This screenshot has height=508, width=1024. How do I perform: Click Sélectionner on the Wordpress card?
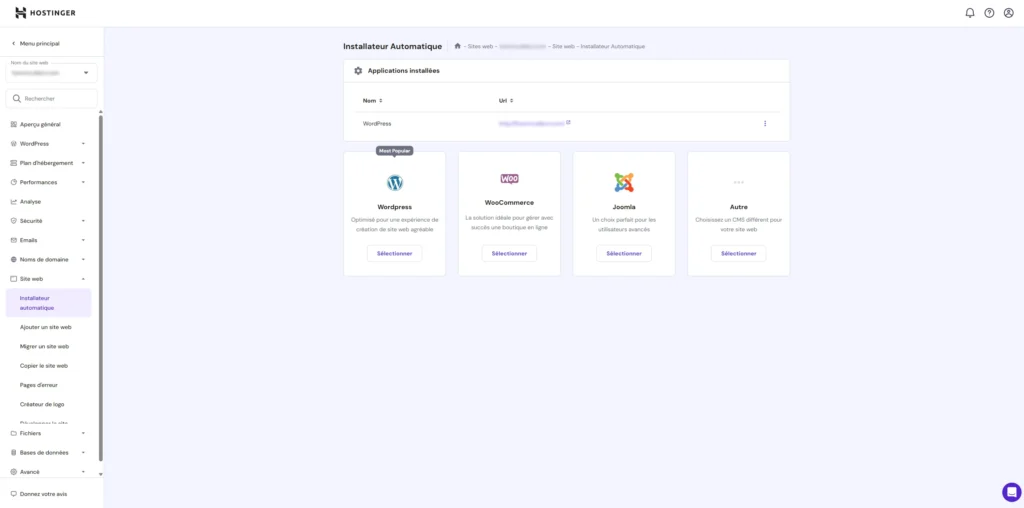click(x=394, y=253)
